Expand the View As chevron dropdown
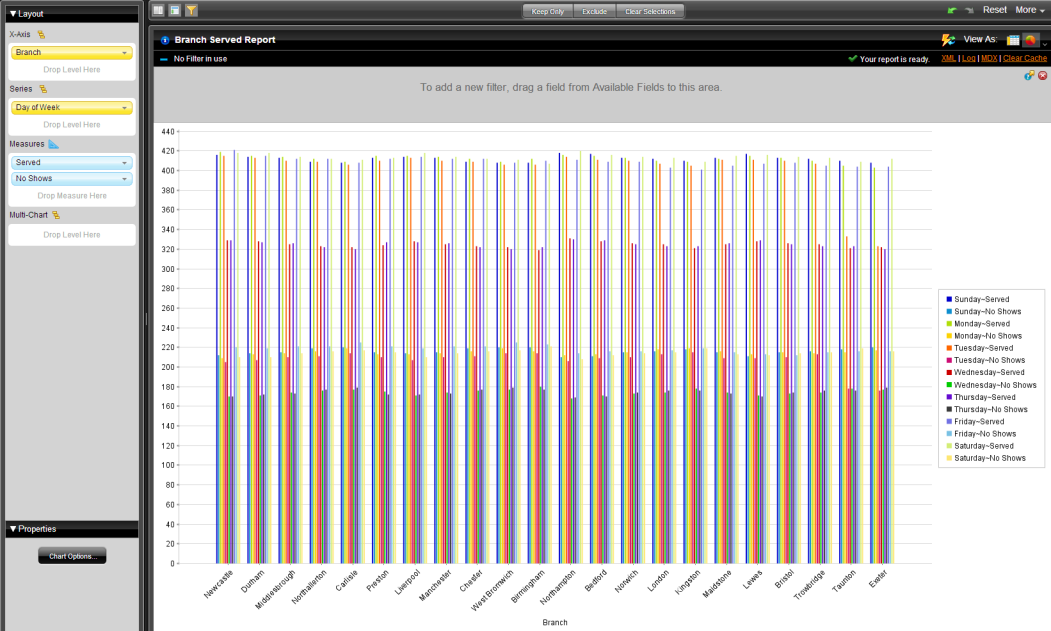 point(1045,44)
